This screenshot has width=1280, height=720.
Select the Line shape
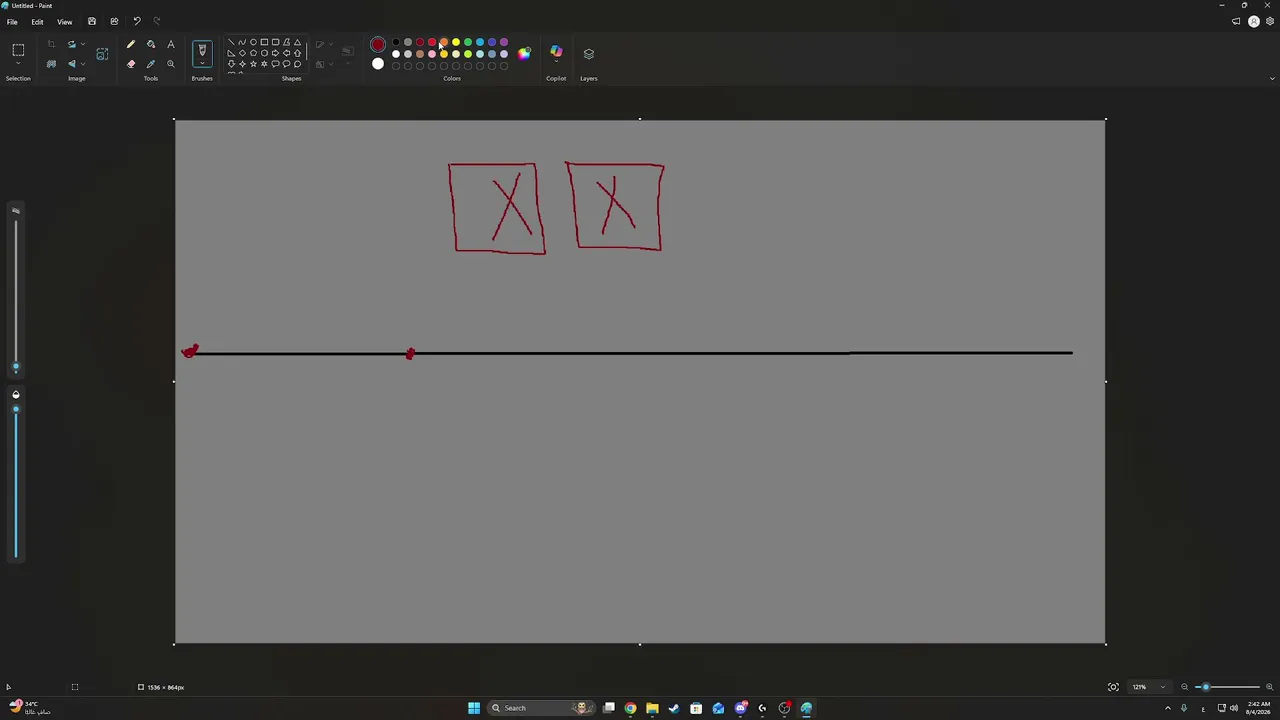point(231,42)
